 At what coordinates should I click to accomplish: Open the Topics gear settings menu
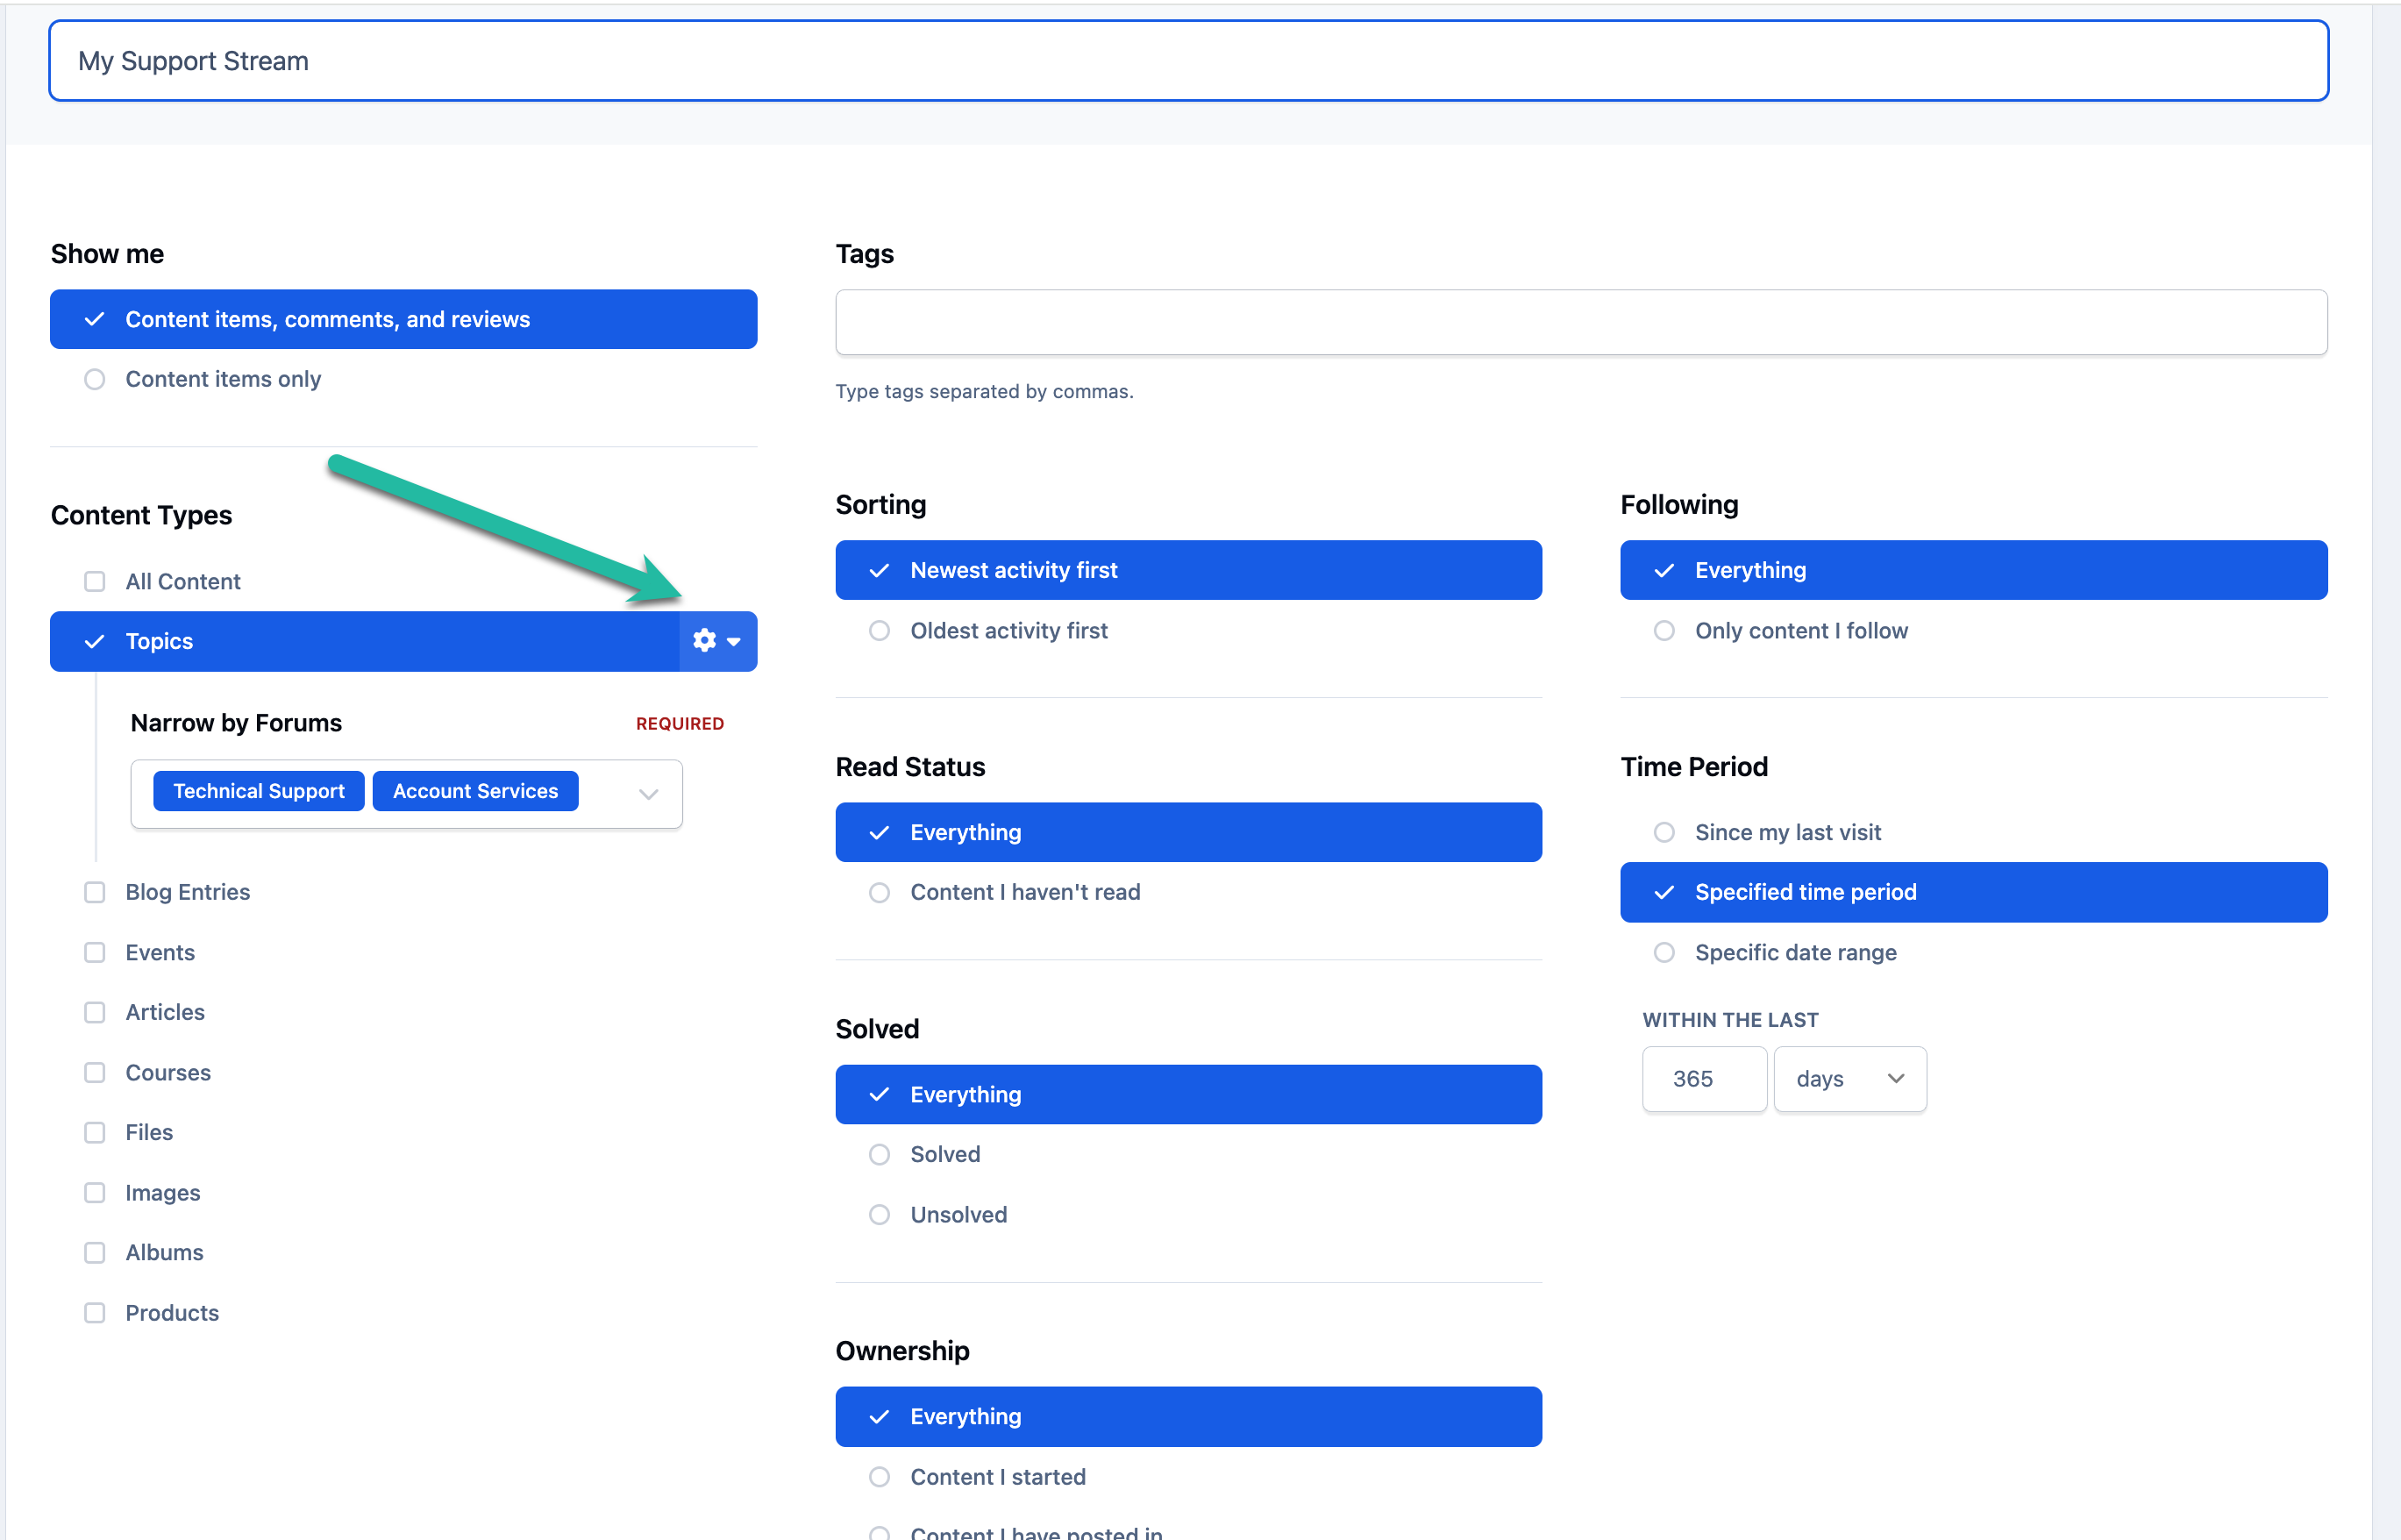coord(717,641)
